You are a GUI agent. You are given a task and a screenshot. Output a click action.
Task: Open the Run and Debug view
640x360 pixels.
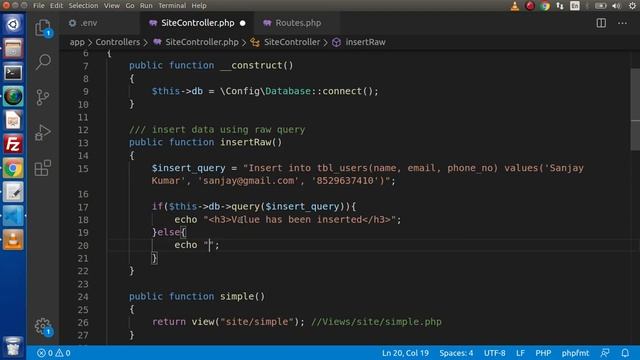click(x=43, y=132)
